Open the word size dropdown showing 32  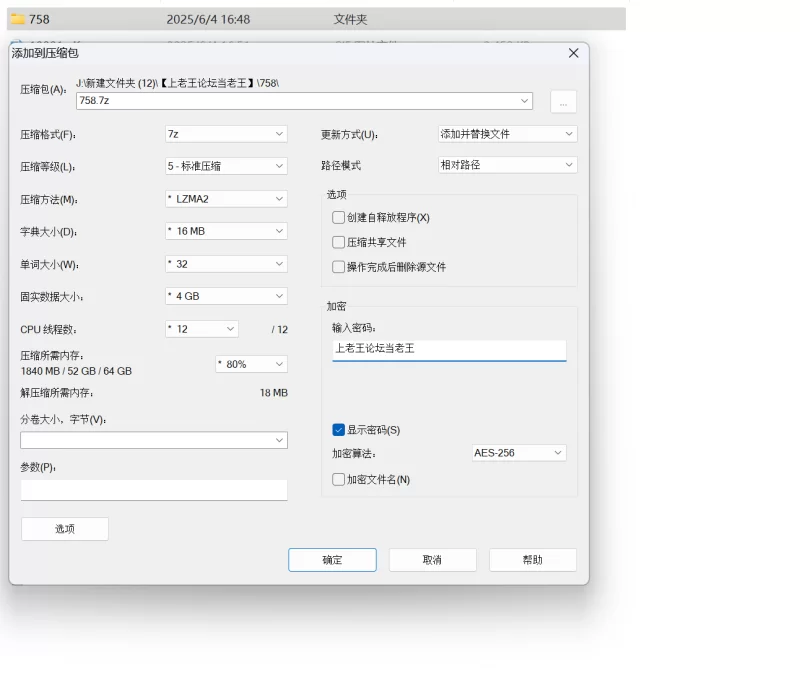pos(226,265)
